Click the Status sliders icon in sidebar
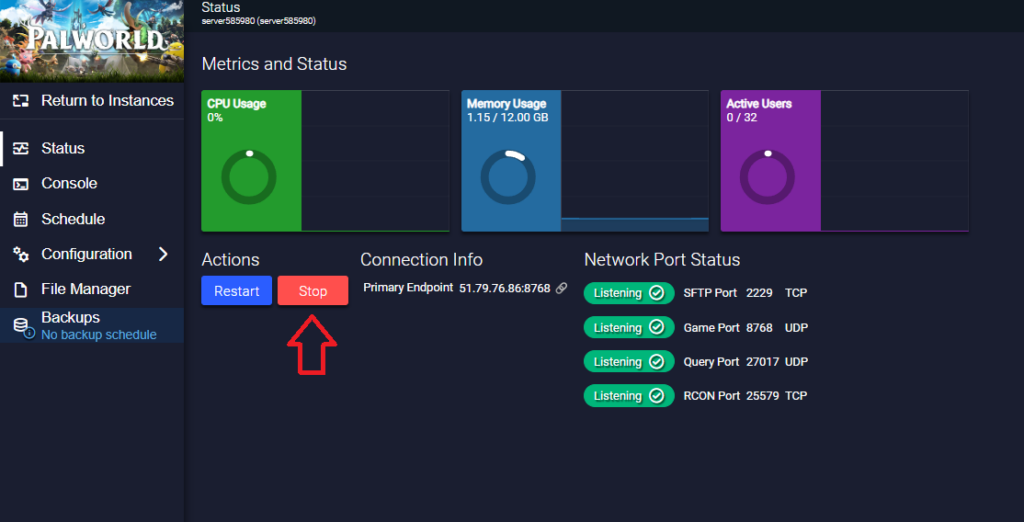This screenshot has height=522, width=1024. [x=20, y=148]
